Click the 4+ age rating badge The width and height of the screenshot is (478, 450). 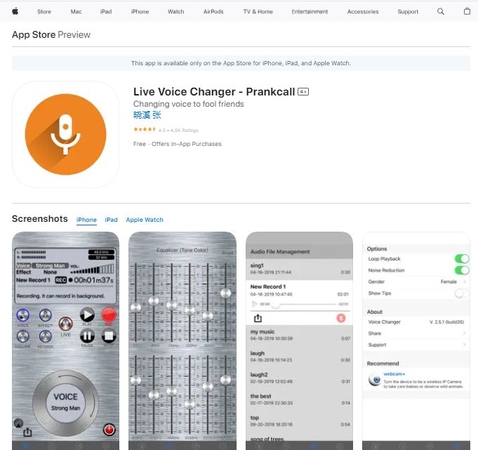tap(303, 92)
